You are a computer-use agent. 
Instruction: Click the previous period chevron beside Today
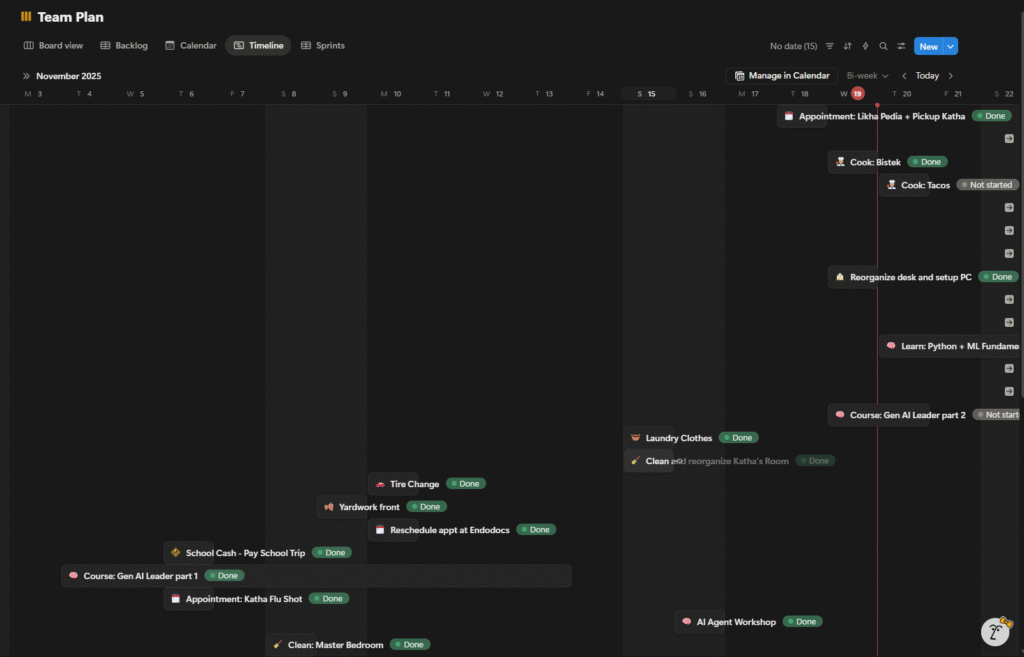click(x=904, y=75)
